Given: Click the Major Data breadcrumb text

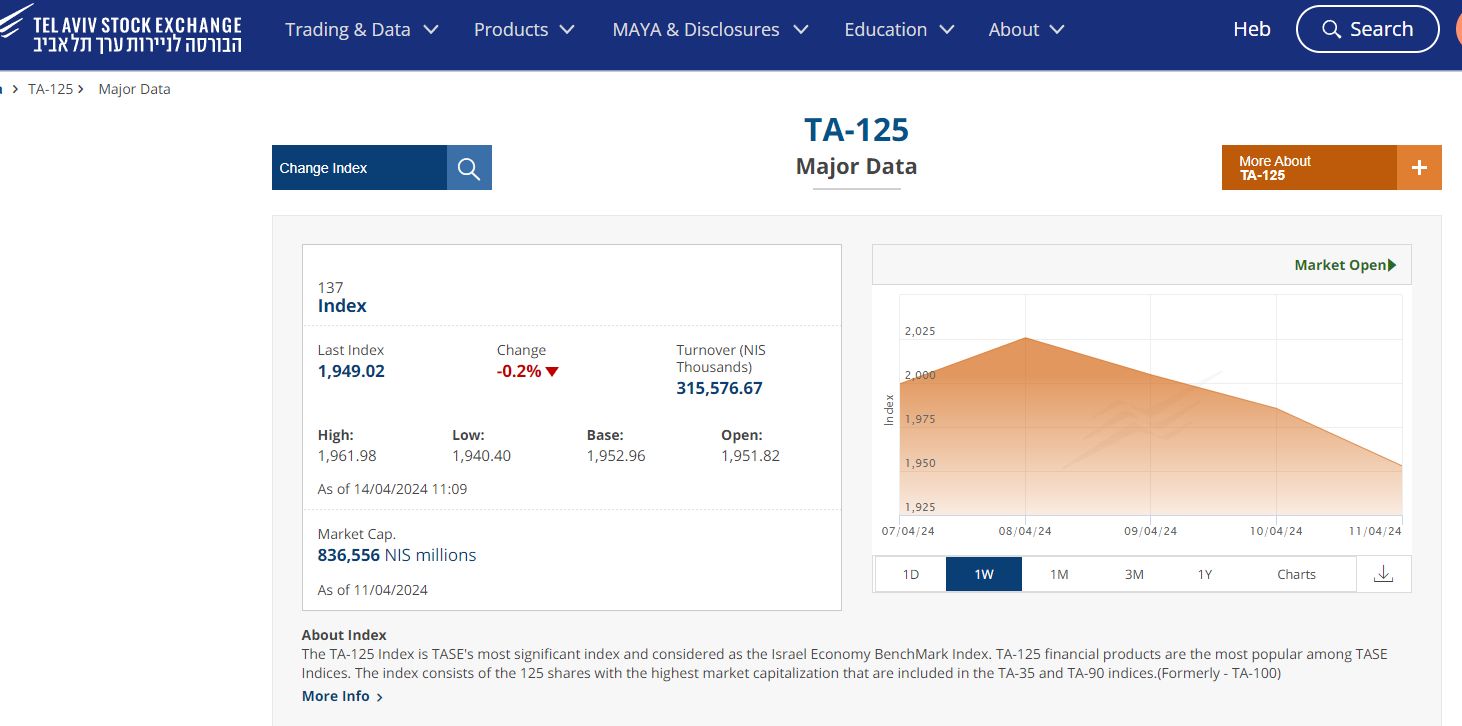Looking at the screenshot, I should tap(134, 89).
